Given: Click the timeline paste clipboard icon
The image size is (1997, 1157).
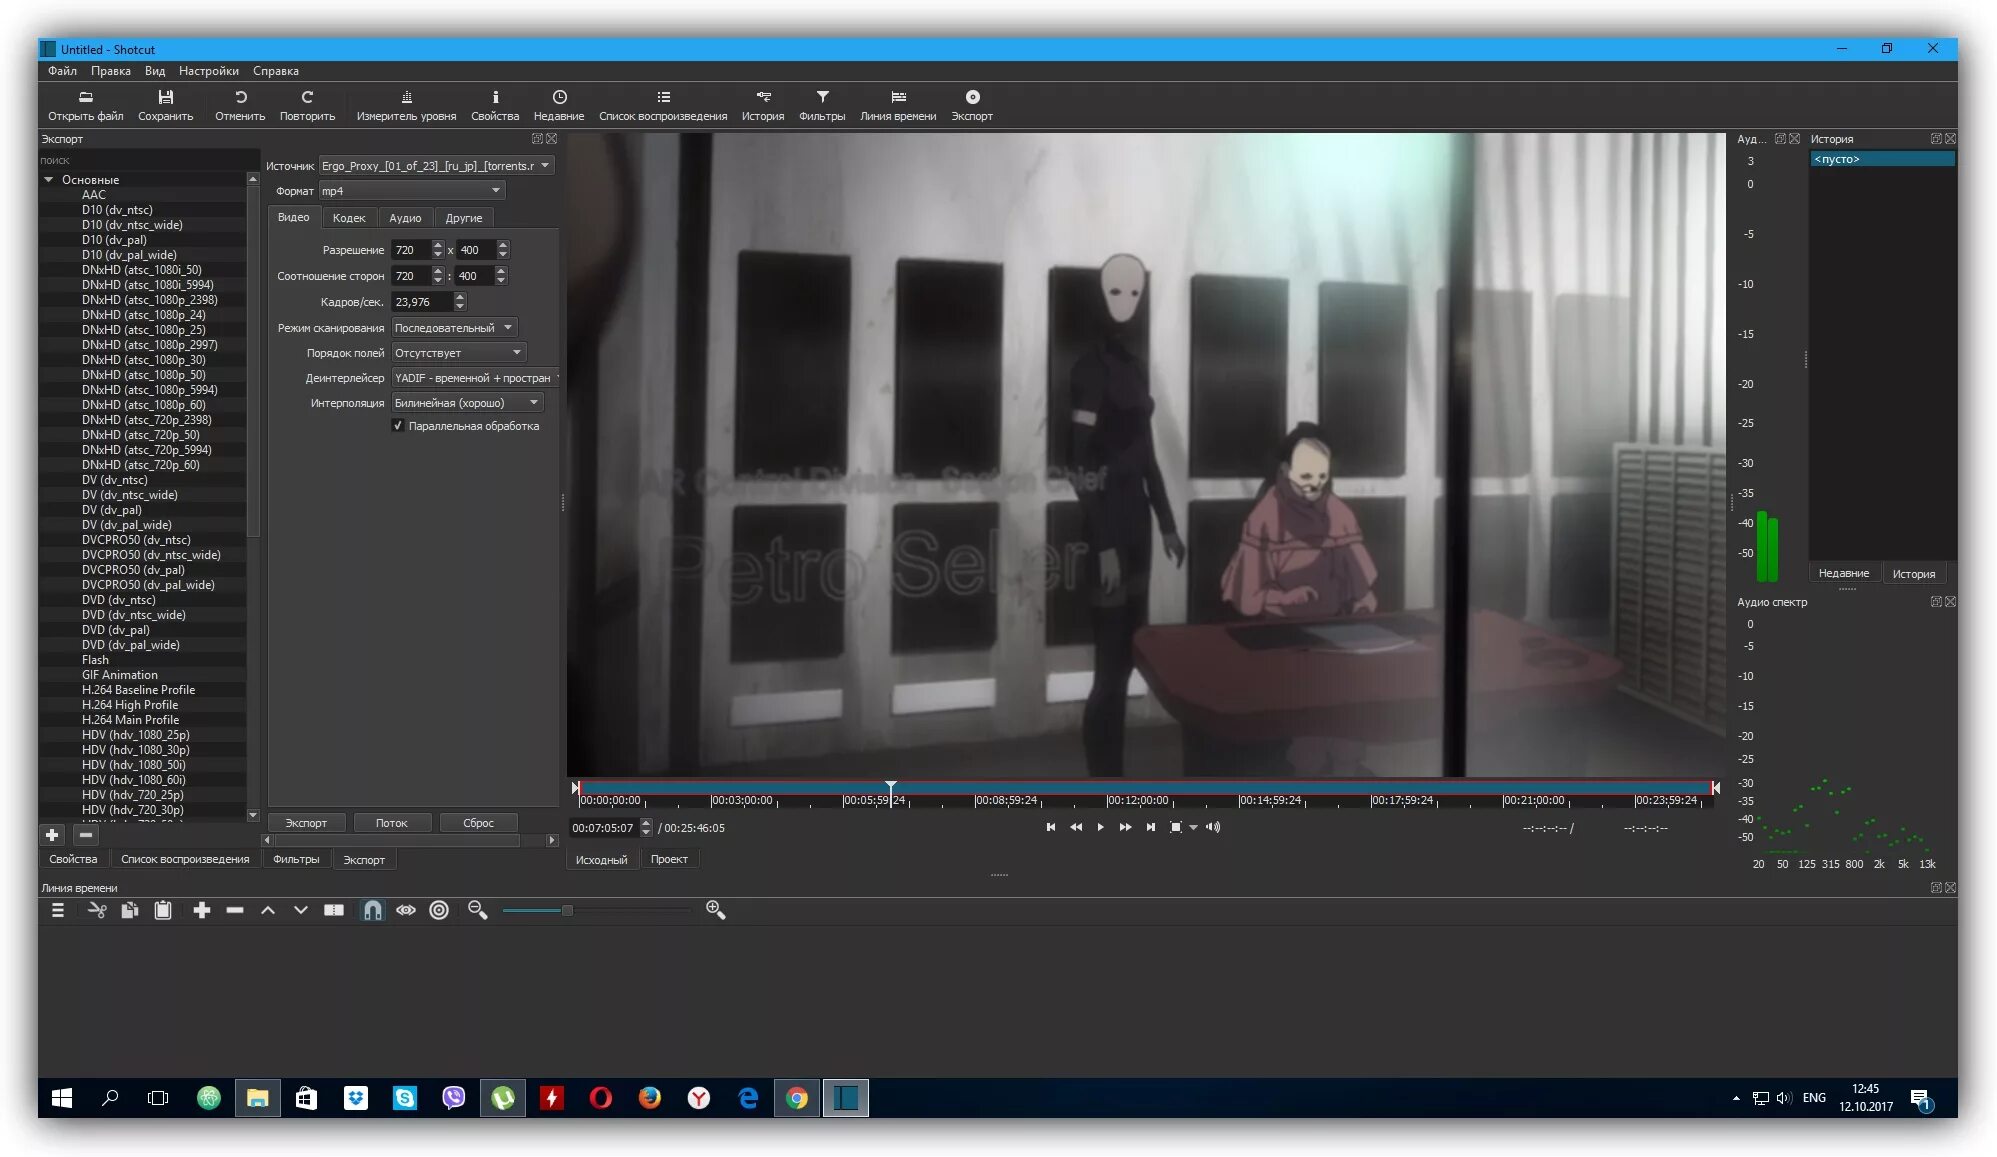Looking at the screenshot, I should tap(163, 910).
